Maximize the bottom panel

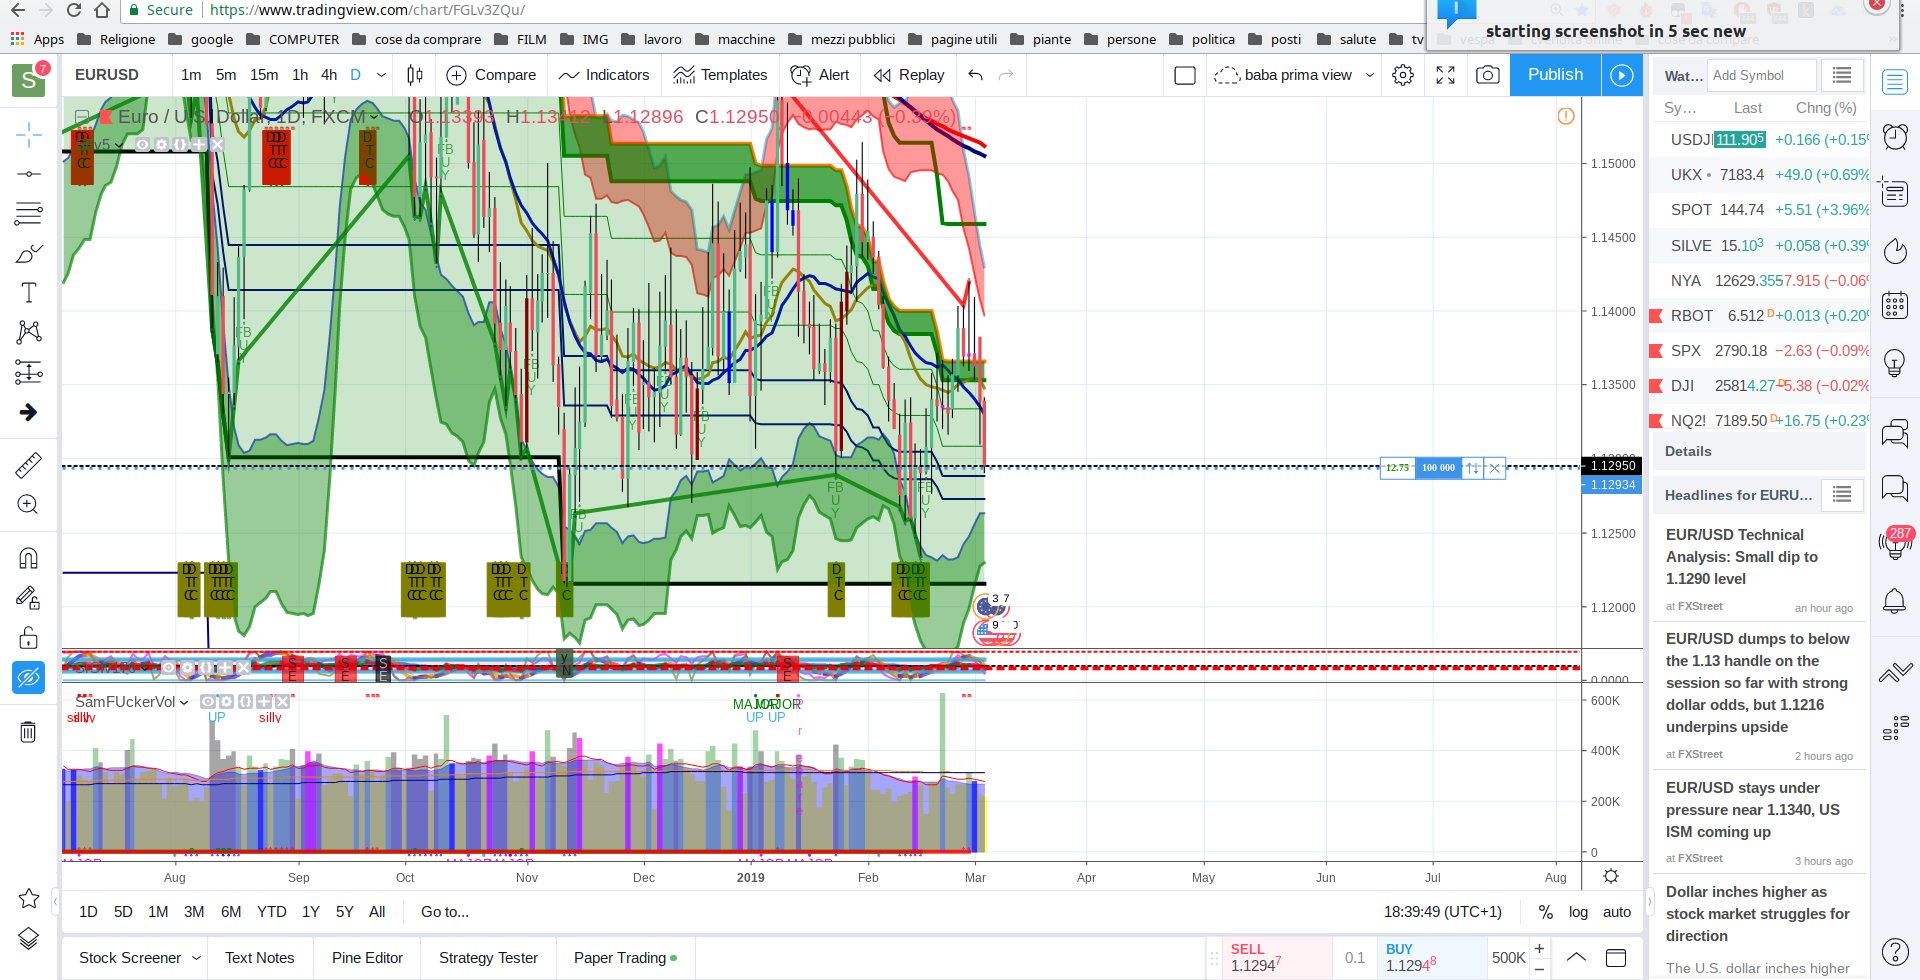coord(1615,958)
